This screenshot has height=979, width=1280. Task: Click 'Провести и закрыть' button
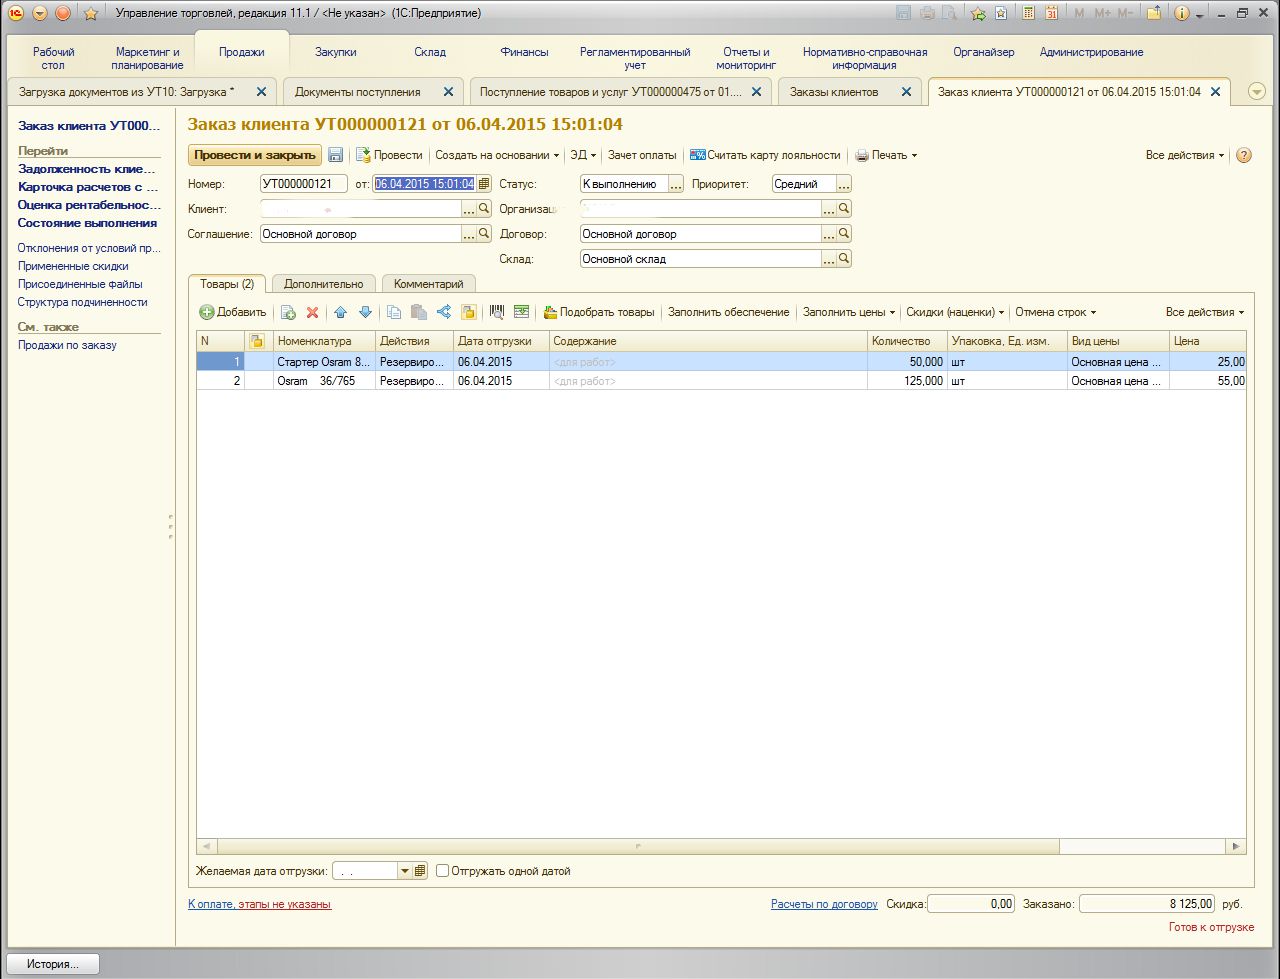255,155
